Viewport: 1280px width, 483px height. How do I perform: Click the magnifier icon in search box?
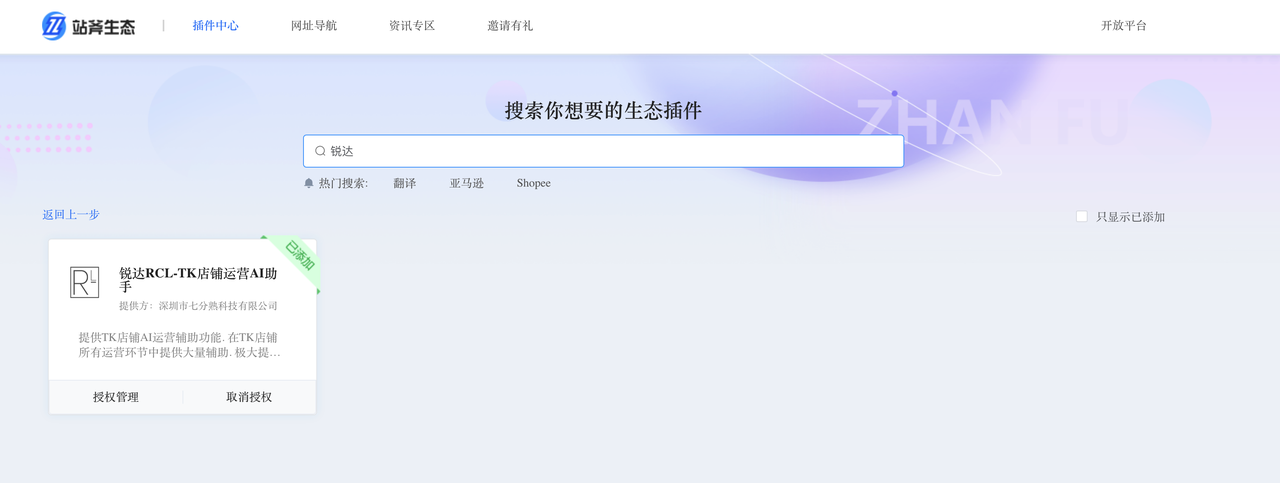pyautogui.click(x=320, y=151)
